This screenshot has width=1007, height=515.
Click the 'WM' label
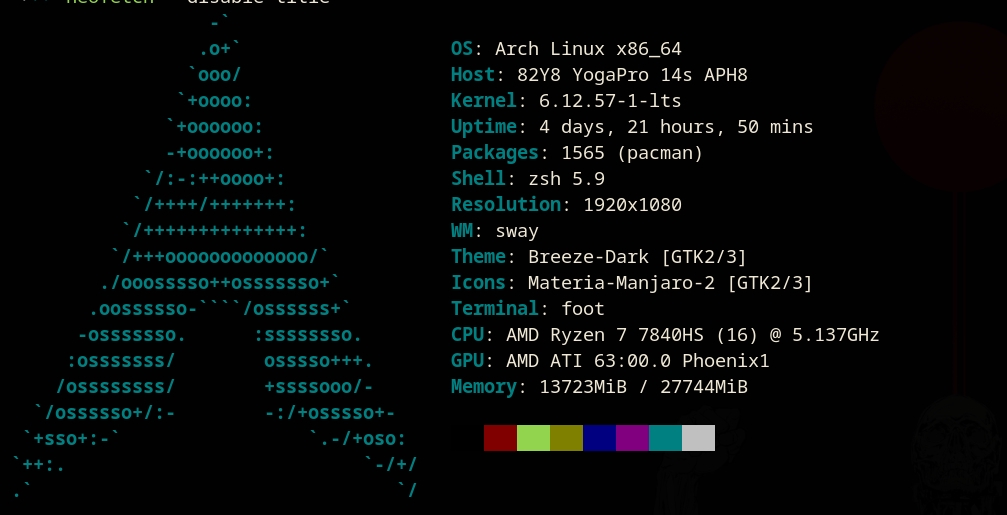point(462,231)
